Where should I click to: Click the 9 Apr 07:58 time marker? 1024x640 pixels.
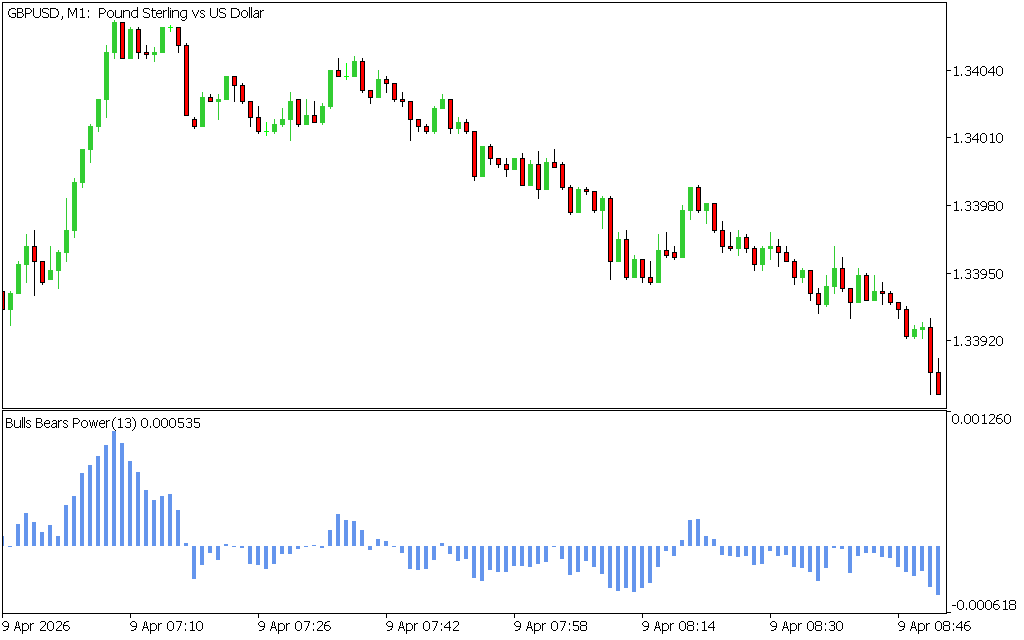coord(551,626)
